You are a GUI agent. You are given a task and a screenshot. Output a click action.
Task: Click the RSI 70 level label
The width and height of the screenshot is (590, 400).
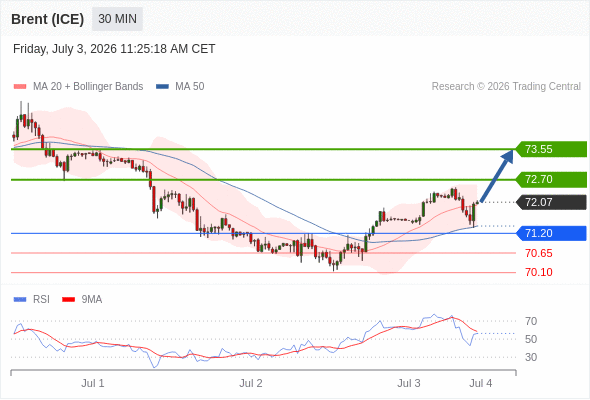[x=531, y=321]
